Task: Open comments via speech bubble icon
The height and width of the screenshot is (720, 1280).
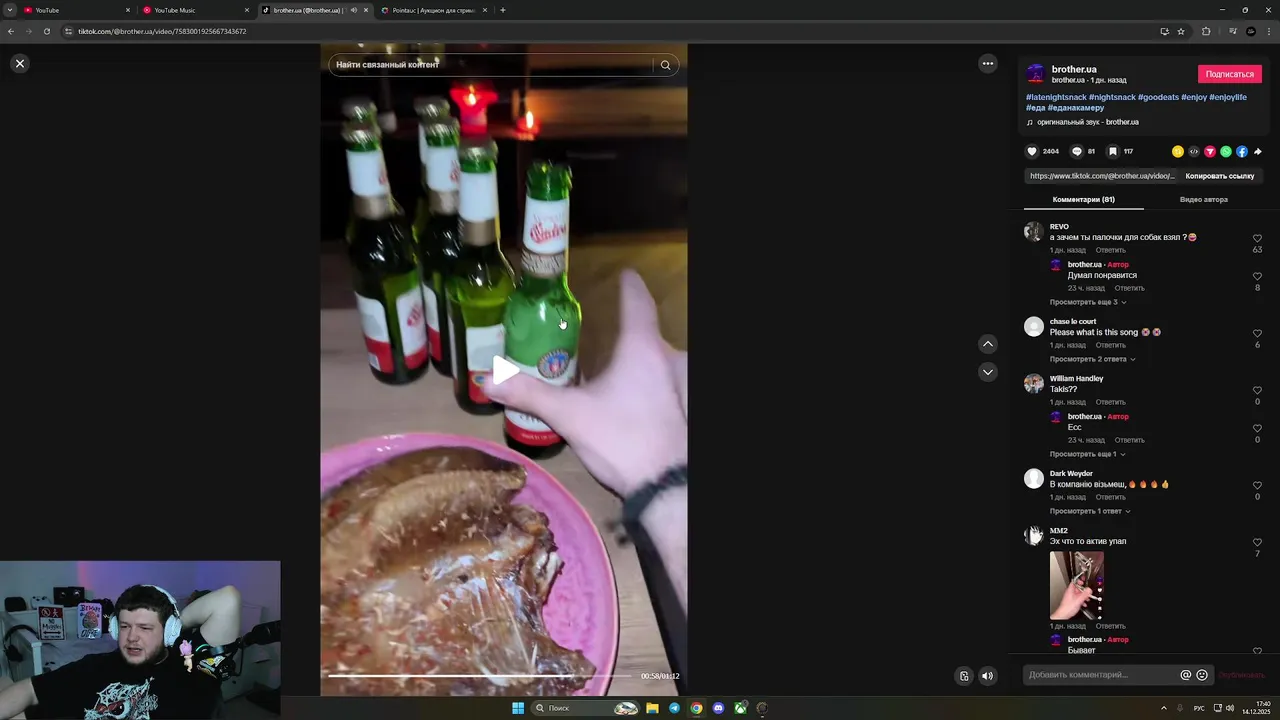Action: [1077, 152]
